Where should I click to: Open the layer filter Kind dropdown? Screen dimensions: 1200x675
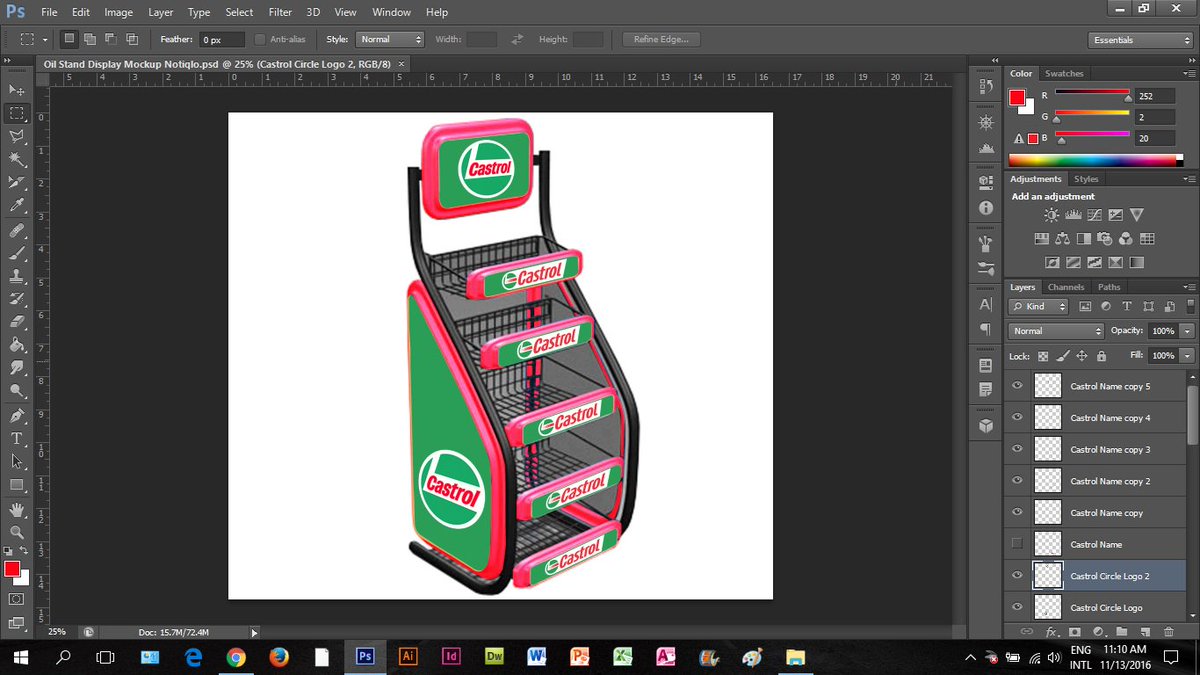(x=1038, y=306)
